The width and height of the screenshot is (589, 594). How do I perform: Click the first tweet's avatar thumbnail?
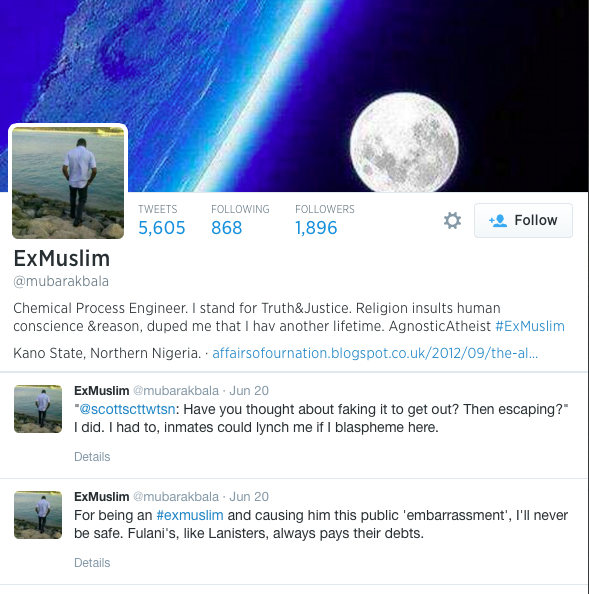[38, 409]
